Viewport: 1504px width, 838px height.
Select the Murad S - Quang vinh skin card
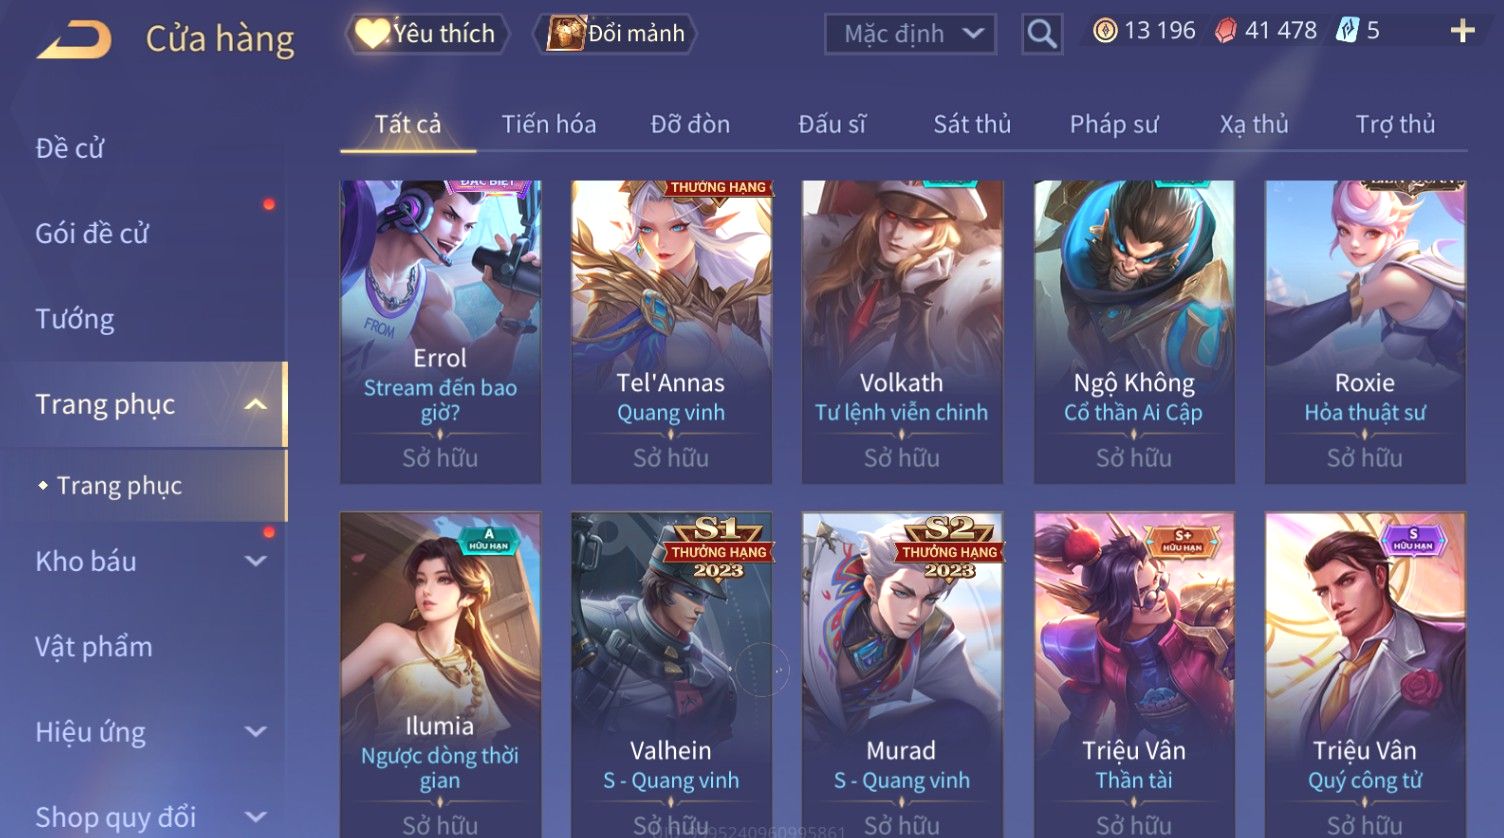point(902,675)
